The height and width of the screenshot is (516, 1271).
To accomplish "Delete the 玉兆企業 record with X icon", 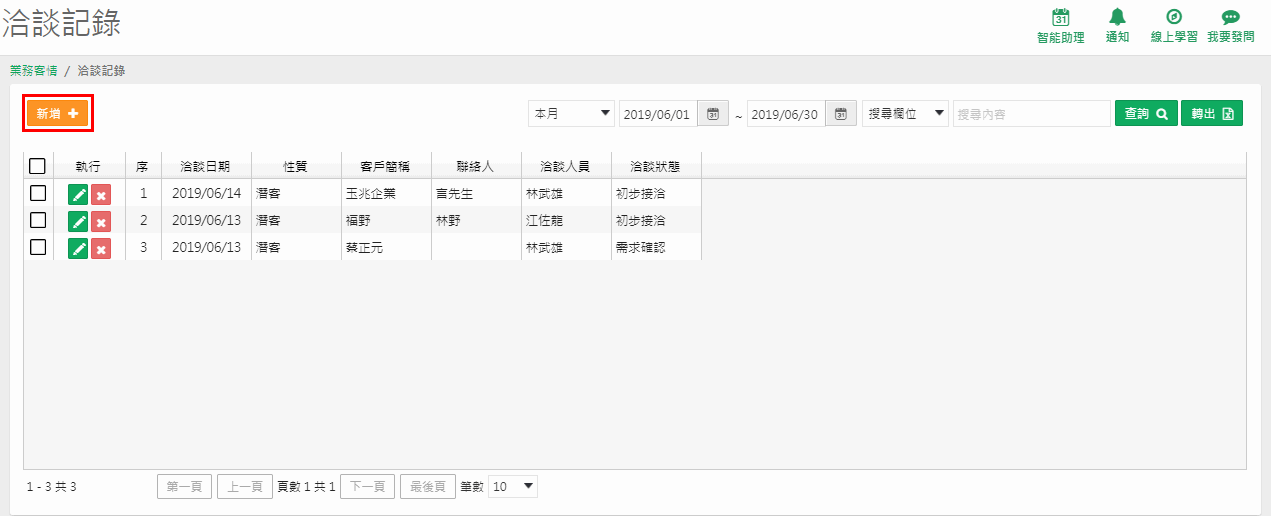I will 101,194.
